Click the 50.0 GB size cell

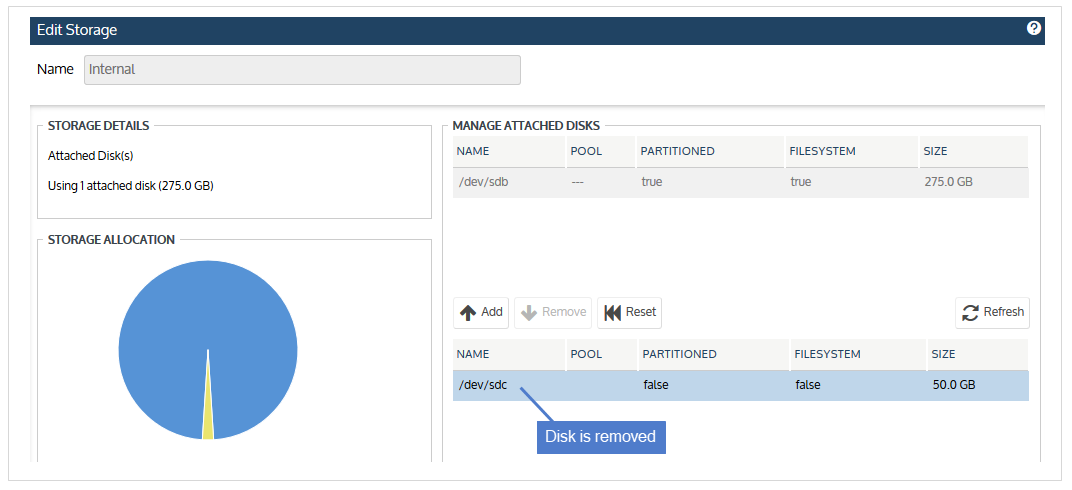pos(954,385)
